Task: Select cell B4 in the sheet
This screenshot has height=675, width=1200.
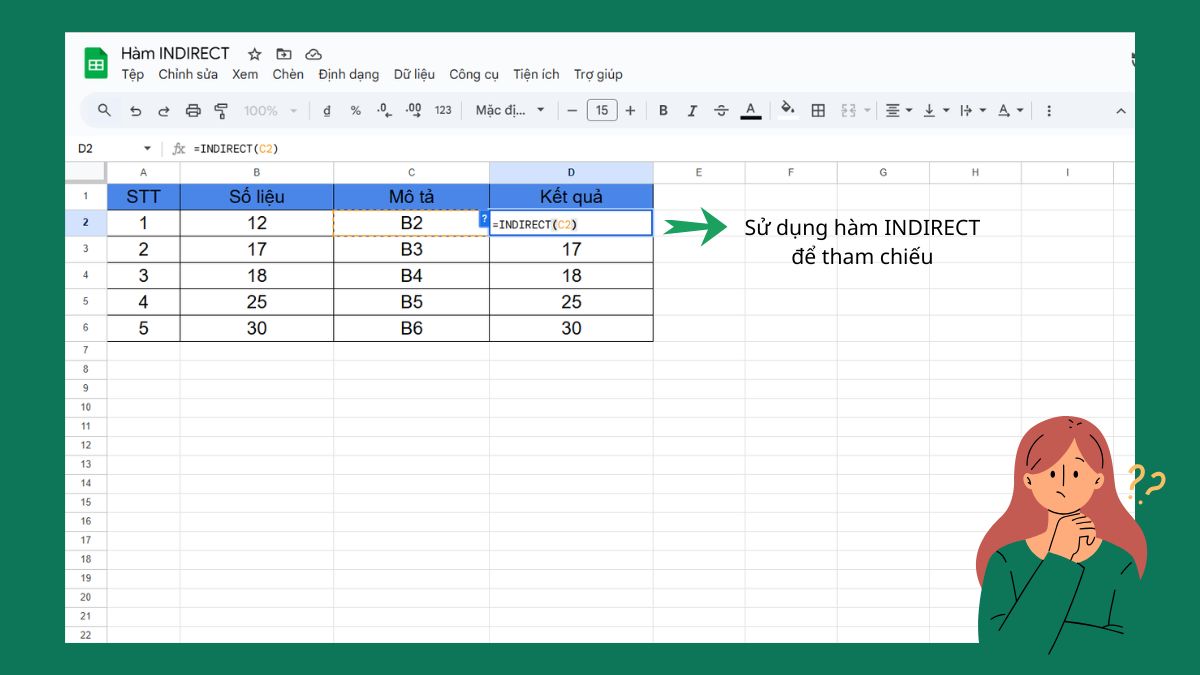Action: [x=256, y=275]
